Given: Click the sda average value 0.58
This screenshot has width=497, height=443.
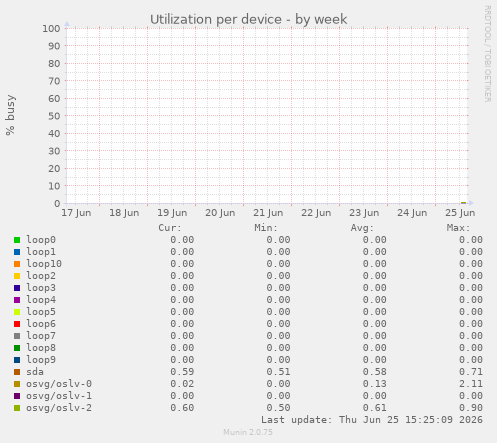Looking at the screenshot, I should click(x=375, y=372).
